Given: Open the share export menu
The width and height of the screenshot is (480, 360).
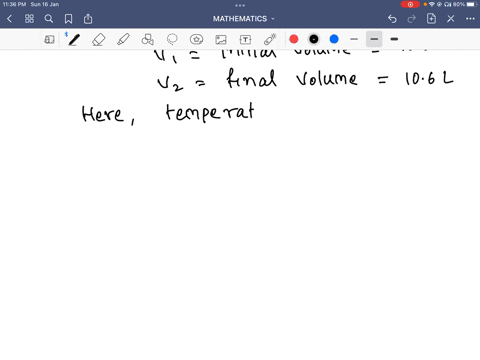Looking at the screenshot, I should coord(88,19).
